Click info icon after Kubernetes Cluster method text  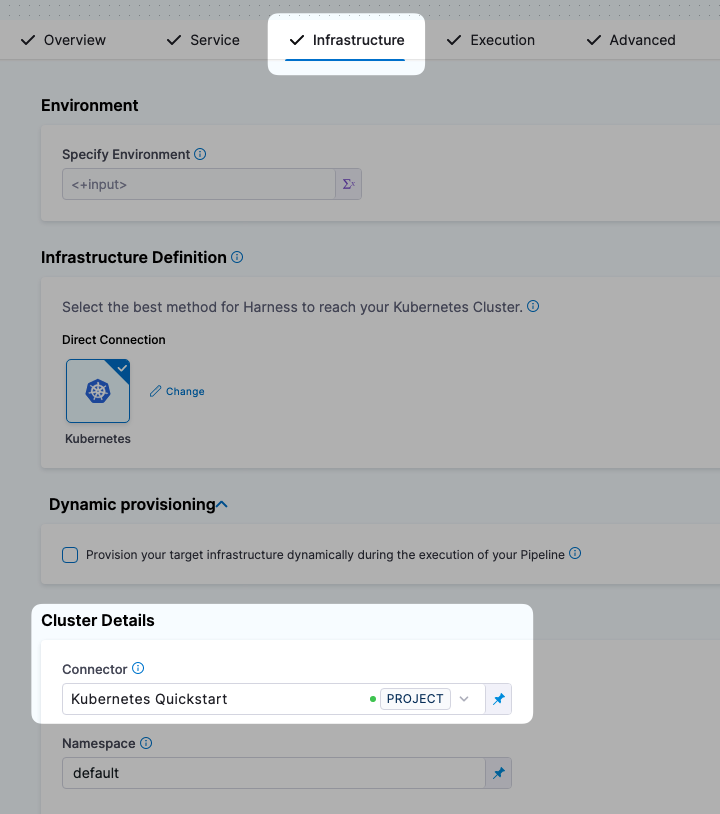[x=533, y=306]
